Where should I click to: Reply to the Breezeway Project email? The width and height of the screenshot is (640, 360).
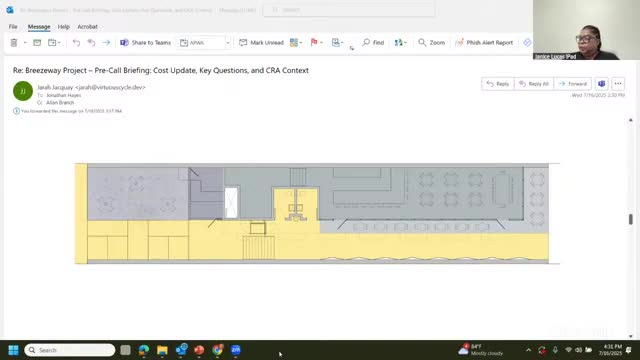click(x=498, y=84)
